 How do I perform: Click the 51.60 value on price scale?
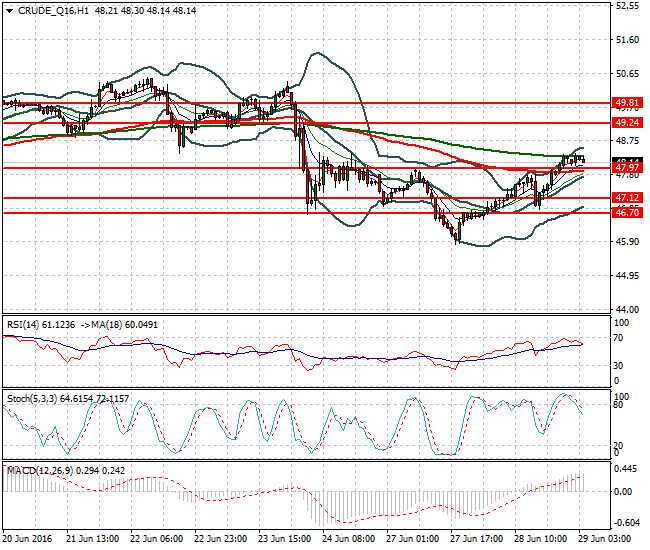tap(628, 40)
